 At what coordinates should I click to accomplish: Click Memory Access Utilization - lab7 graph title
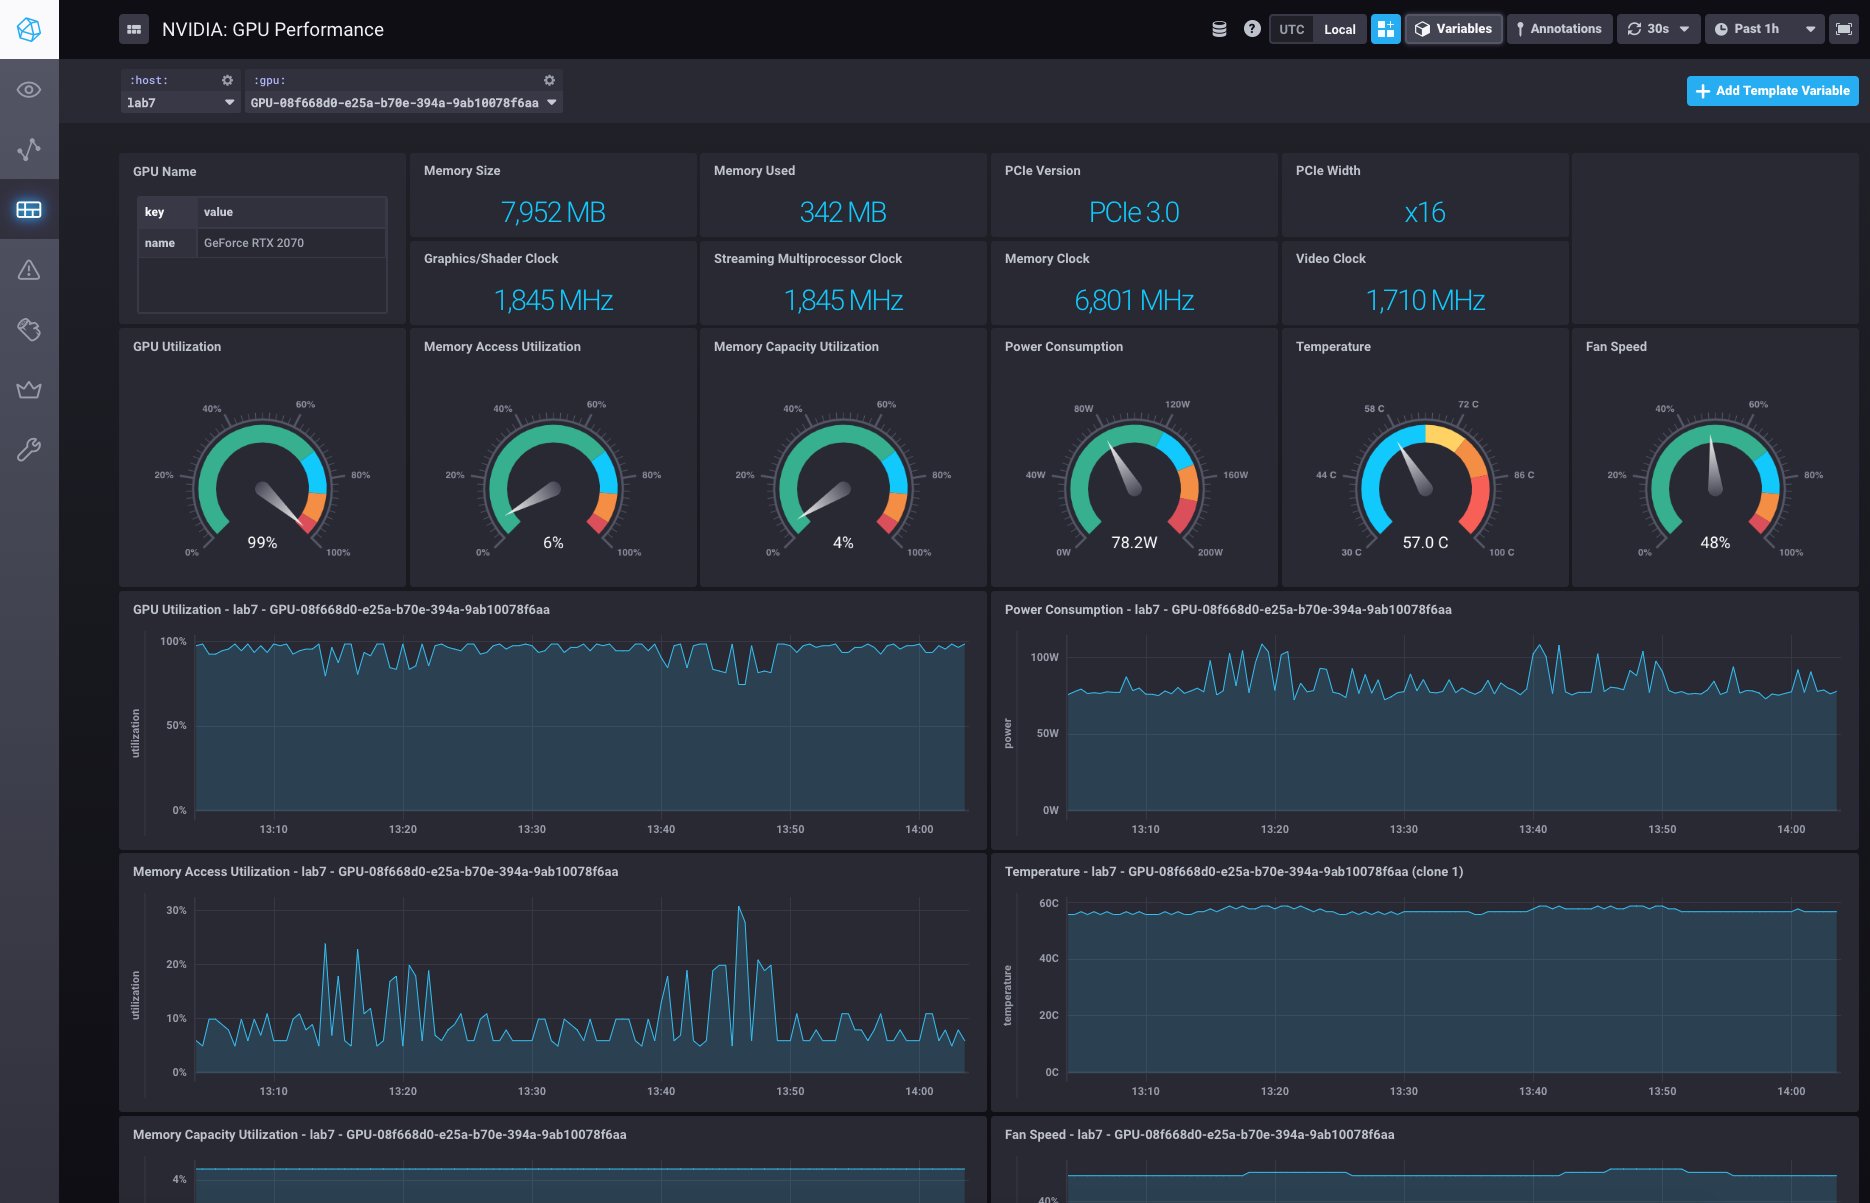(375, 872)
